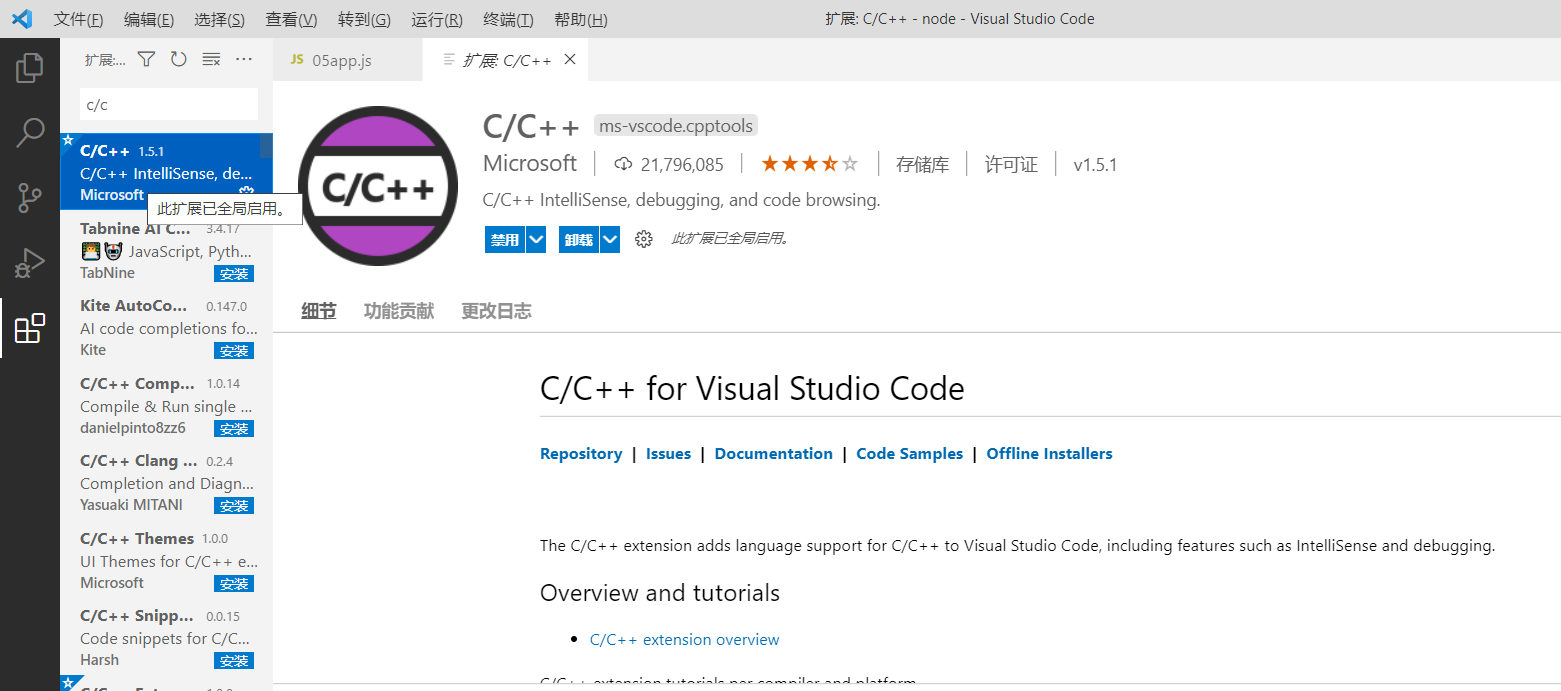The height and width of the screenshot is (691, 1561).
Task: Open dropdown arrow beside Uninstall button
Action: 609,240
